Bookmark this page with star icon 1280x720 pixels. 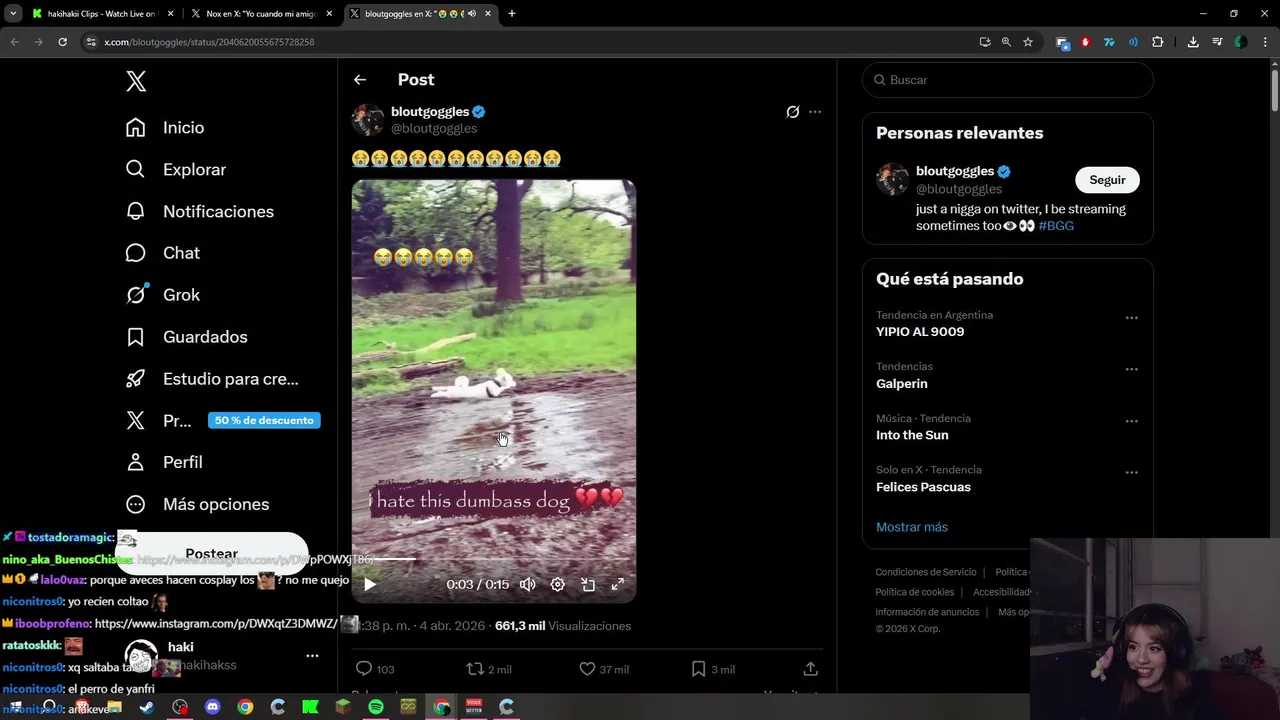pyautogui.click(x=1027, y=42)
